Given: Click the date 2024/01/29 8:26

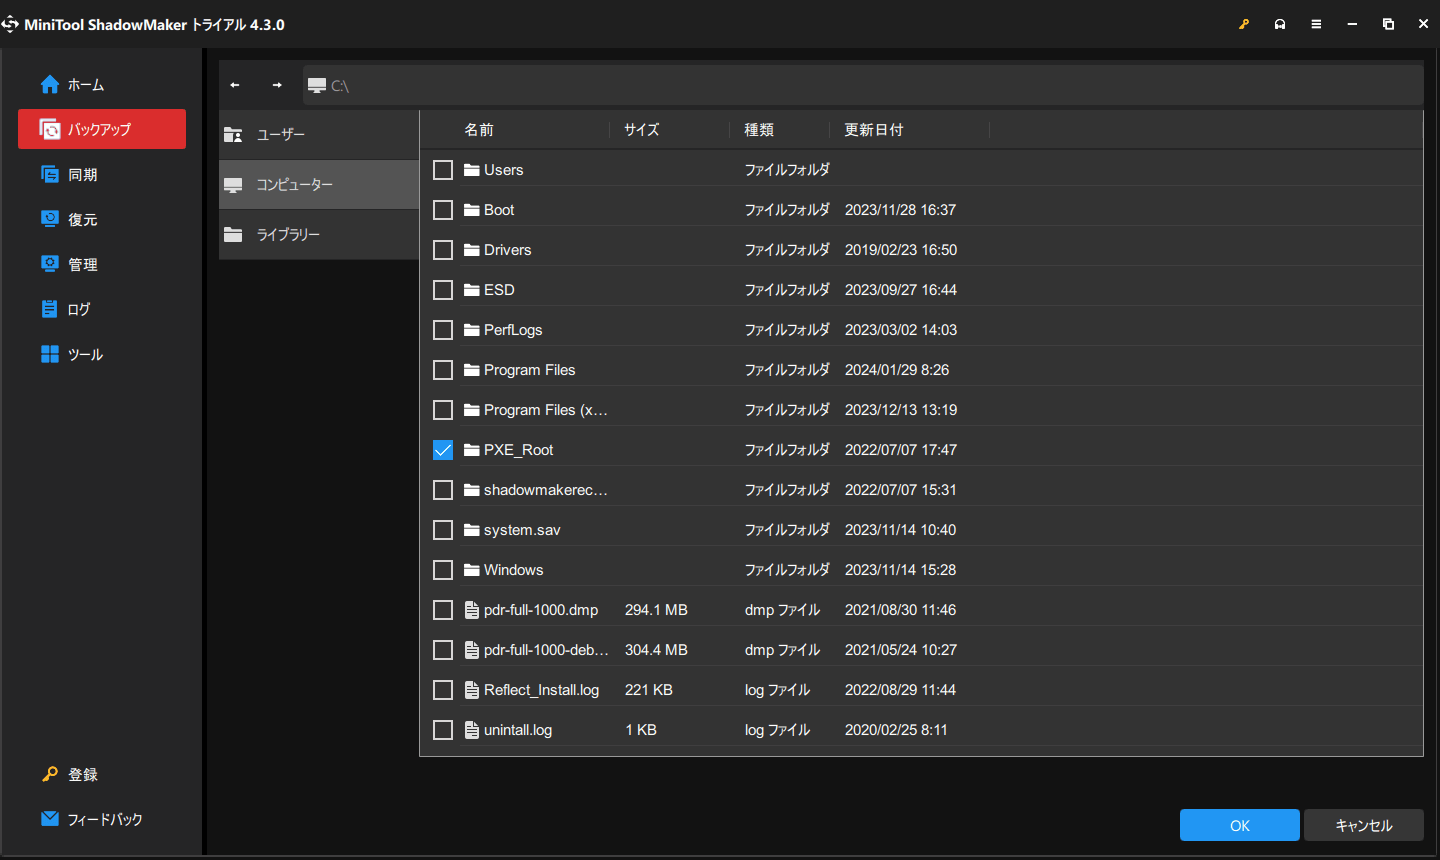Looking at the screenshot, I should coord(897,370).
